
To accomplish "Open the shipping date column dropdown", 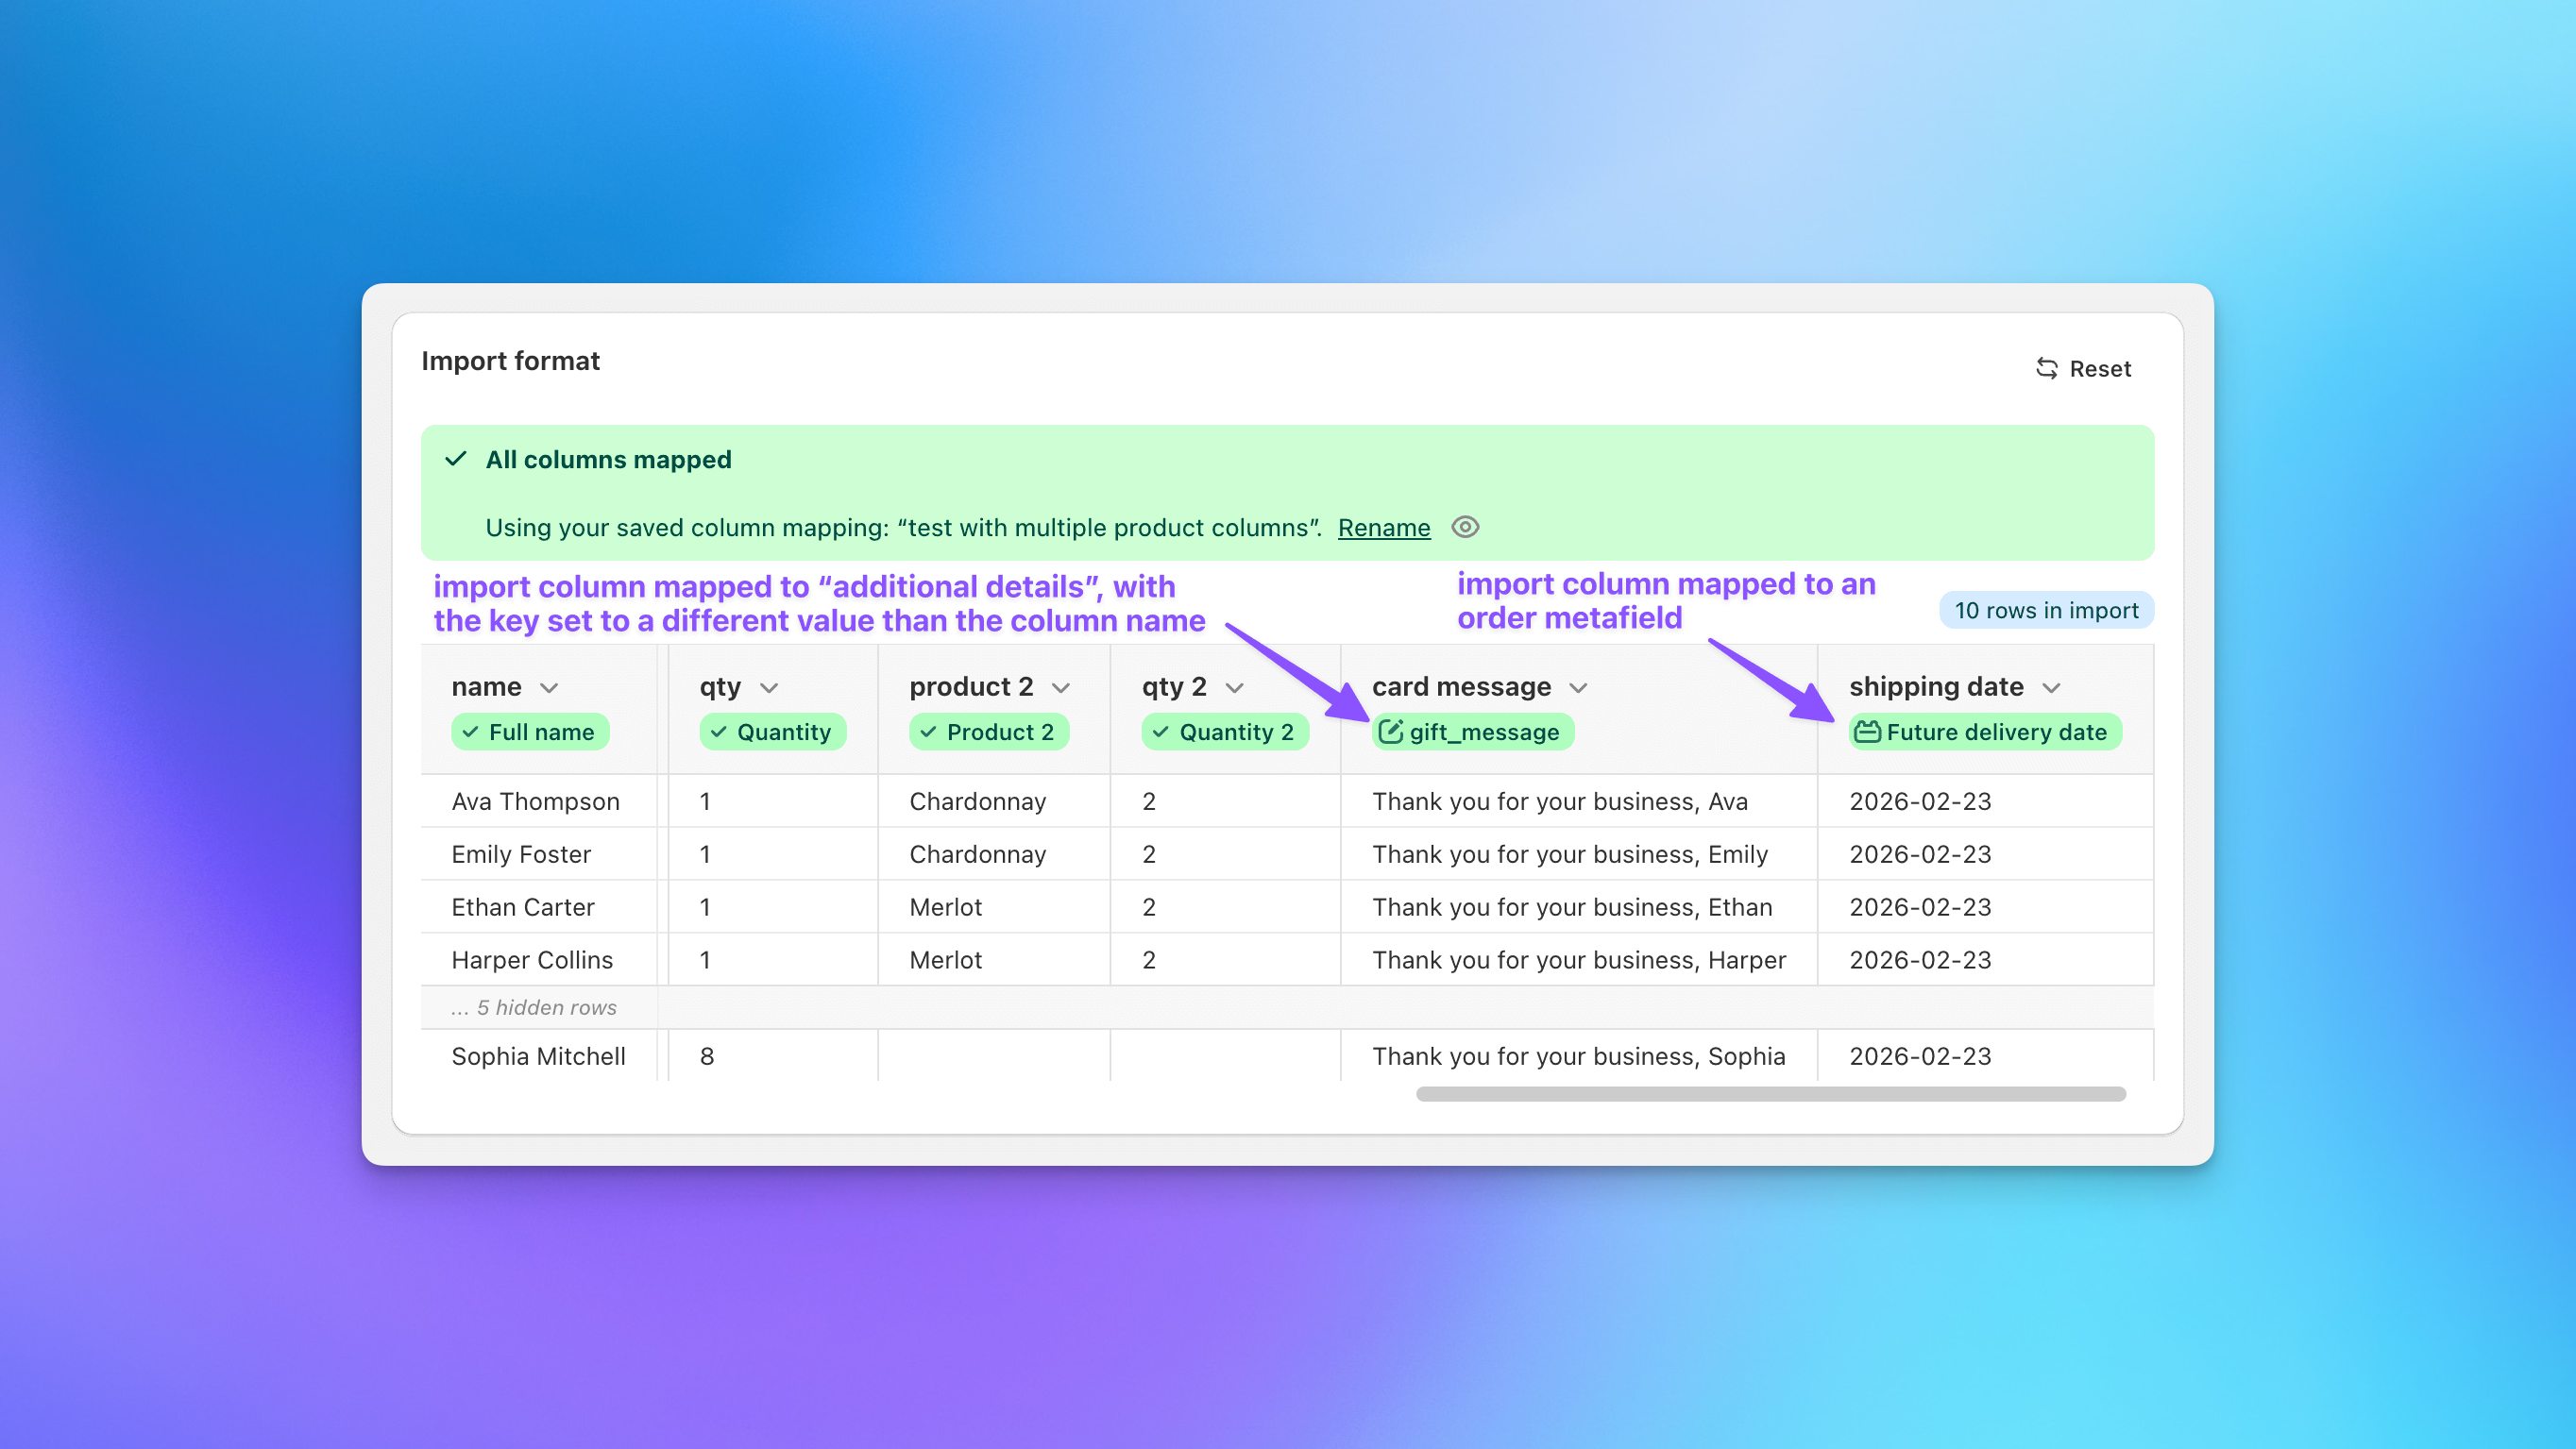I will [x=2052, y=687].
